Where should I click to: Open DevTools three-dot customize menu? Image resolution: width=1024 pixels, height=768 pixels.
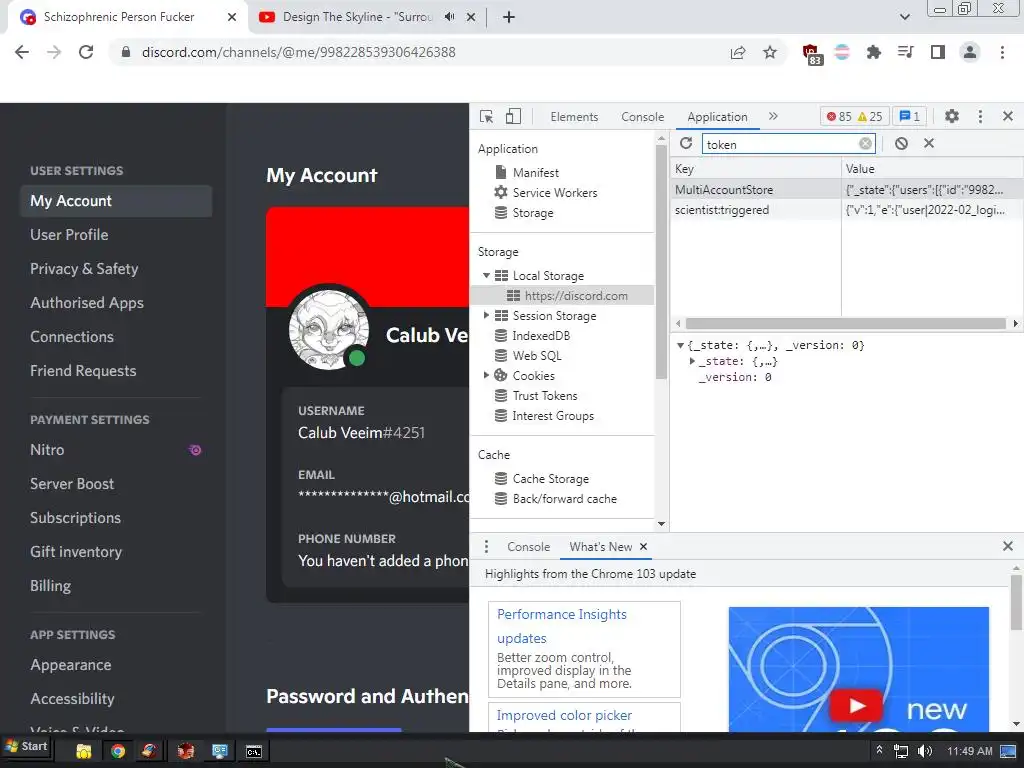980,116
